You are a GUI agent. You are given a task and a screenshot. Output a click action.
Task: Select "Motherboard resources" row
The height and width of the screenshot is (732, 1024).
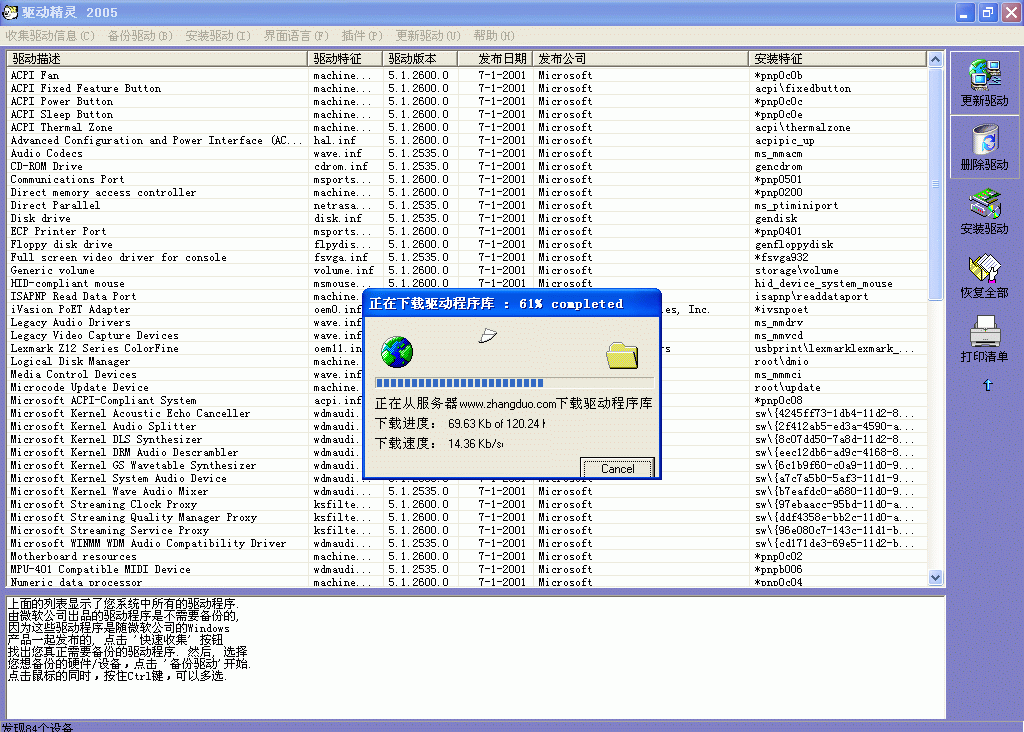coord(467,556)
